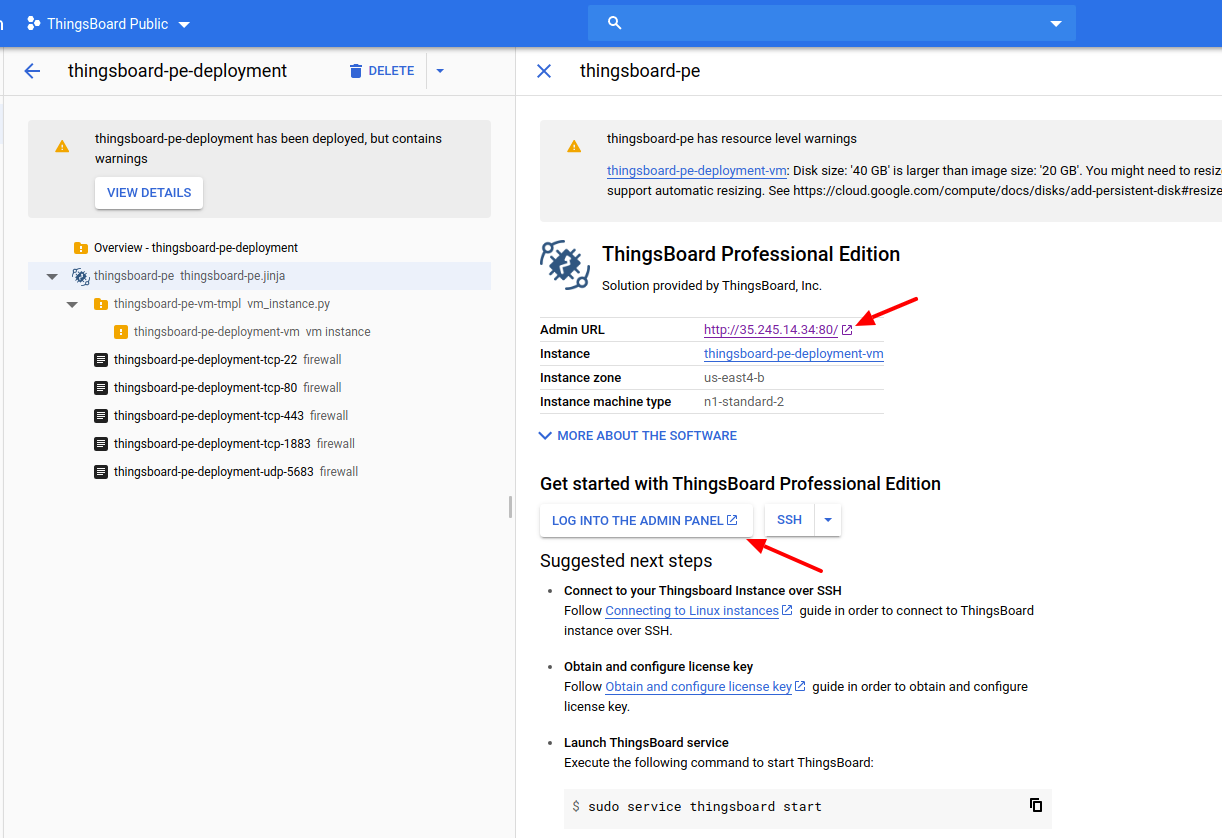
Task: Go back with the left arrow icon
Action: click(x=32, y=71)
